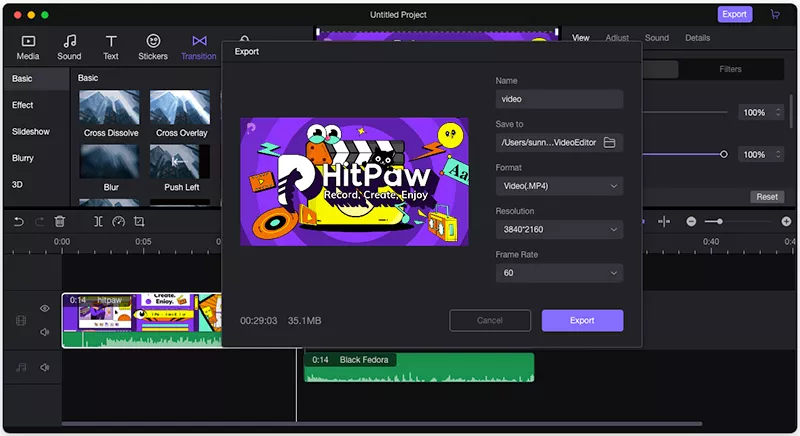The height and width of the screenshot is (436, 800).
Task: Toggle video track visibility eye
Action: (45, 308)
